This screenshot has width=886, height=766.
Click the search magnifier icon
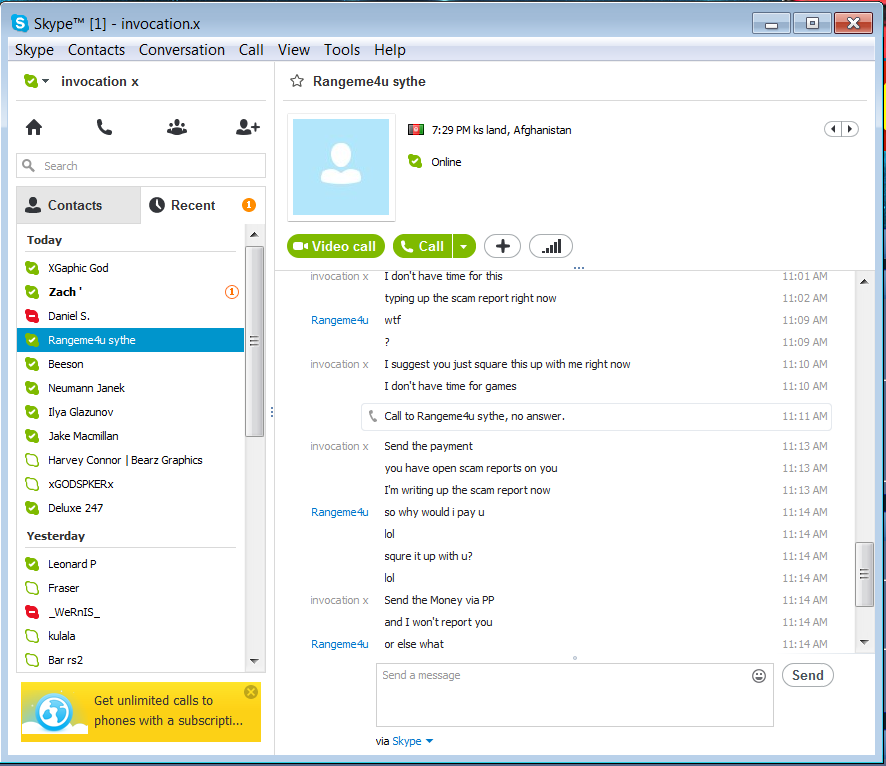point(28,166)
